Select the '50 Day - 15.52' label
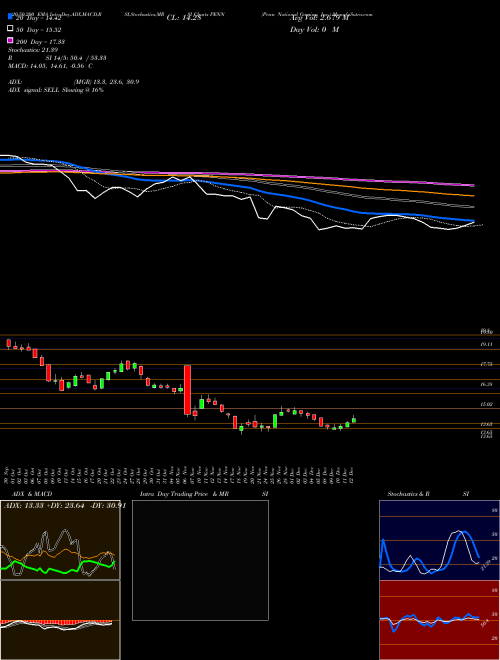This screenshot has height=660, width=500. (x=39, y=30)
